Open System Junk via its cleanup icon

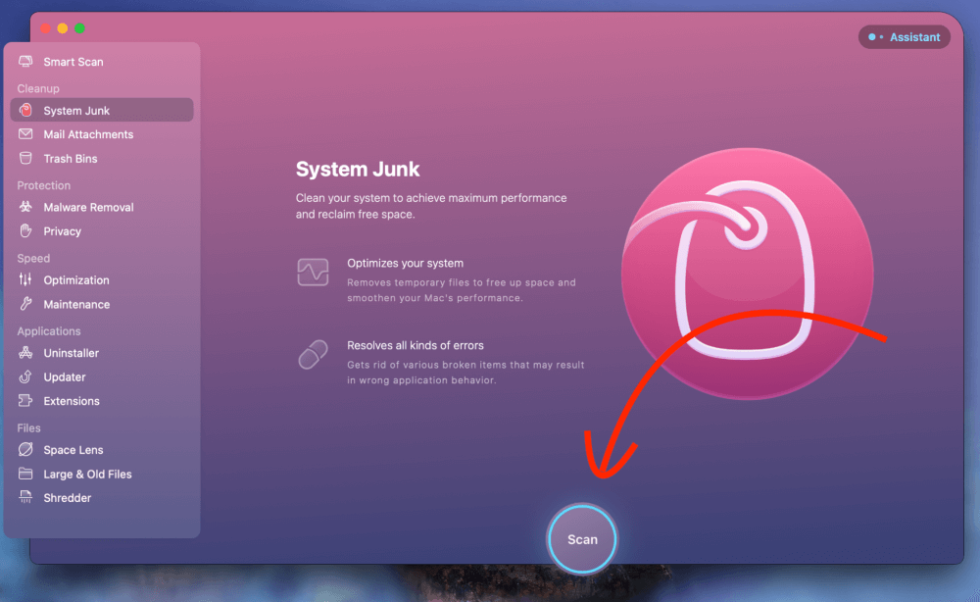tap(24, 110)
